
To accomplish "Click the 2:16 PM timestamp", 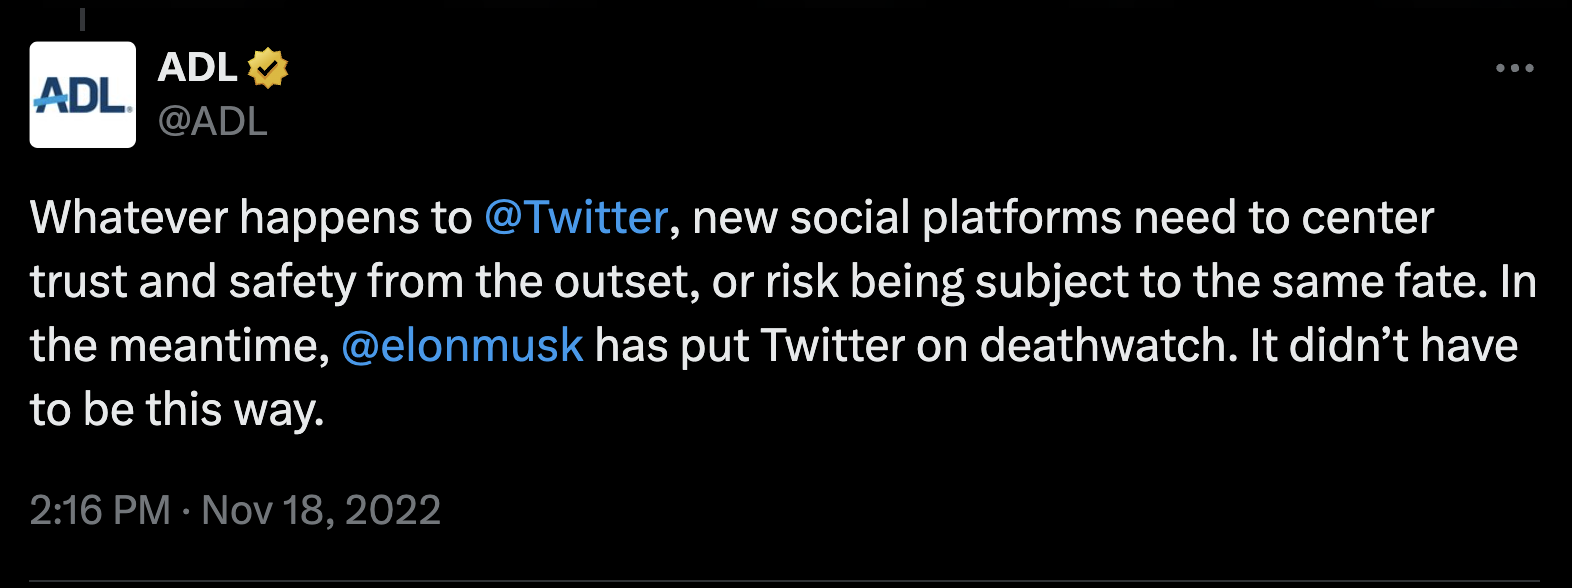I will [x=100, y=510].
